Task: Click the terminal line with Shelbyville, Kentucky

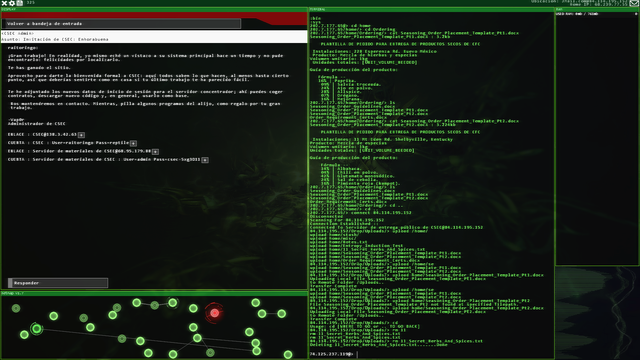Action: (382, 139)
